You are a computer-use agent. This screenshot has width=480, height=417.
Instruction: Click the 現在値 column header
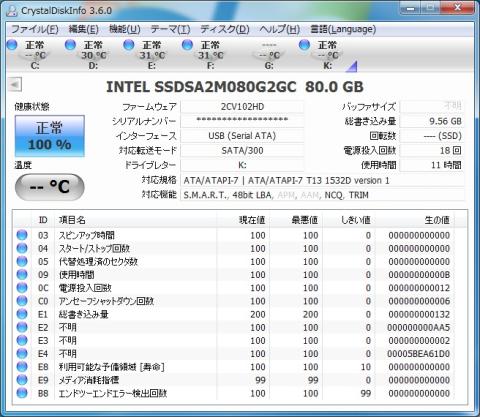coord(243,220)
